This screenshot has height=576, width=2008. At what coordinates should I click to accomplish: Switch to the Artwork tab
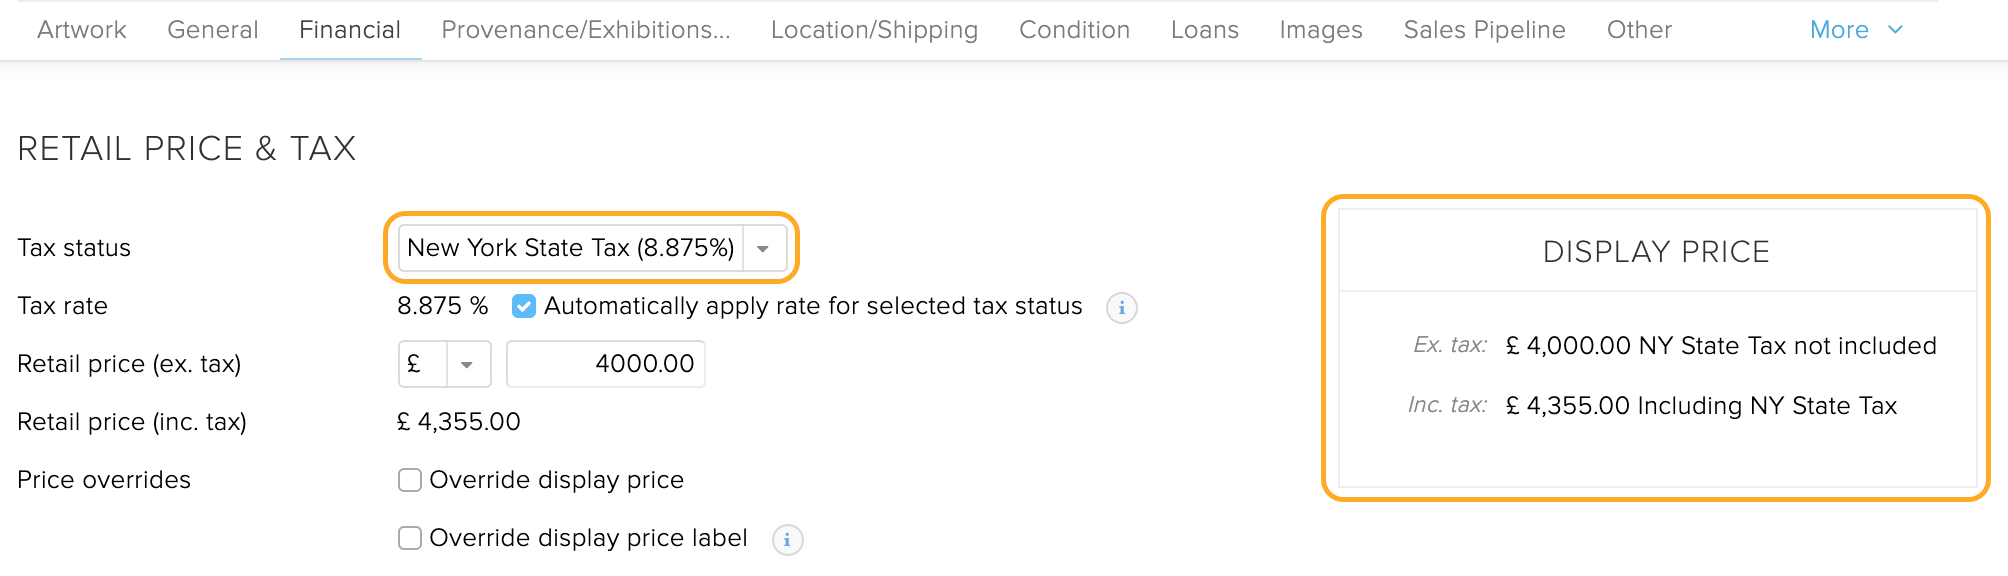82,30
